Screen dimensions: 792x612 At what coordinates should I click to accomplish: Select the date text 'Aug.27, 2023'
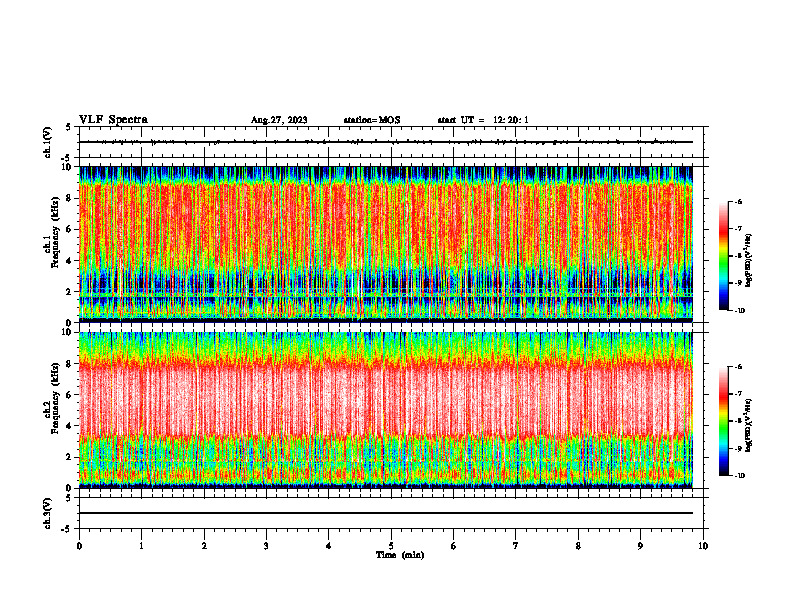279,120
